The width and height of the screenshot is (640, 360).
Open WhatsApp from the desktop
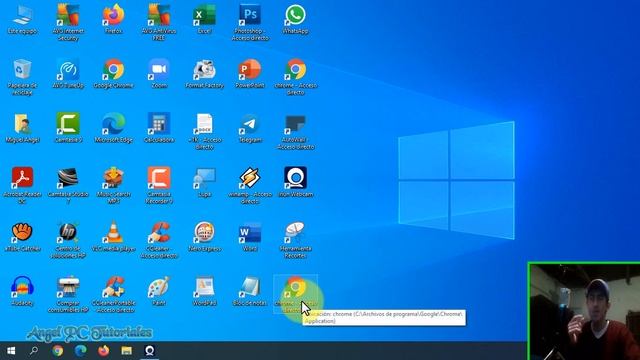[296, 19]
